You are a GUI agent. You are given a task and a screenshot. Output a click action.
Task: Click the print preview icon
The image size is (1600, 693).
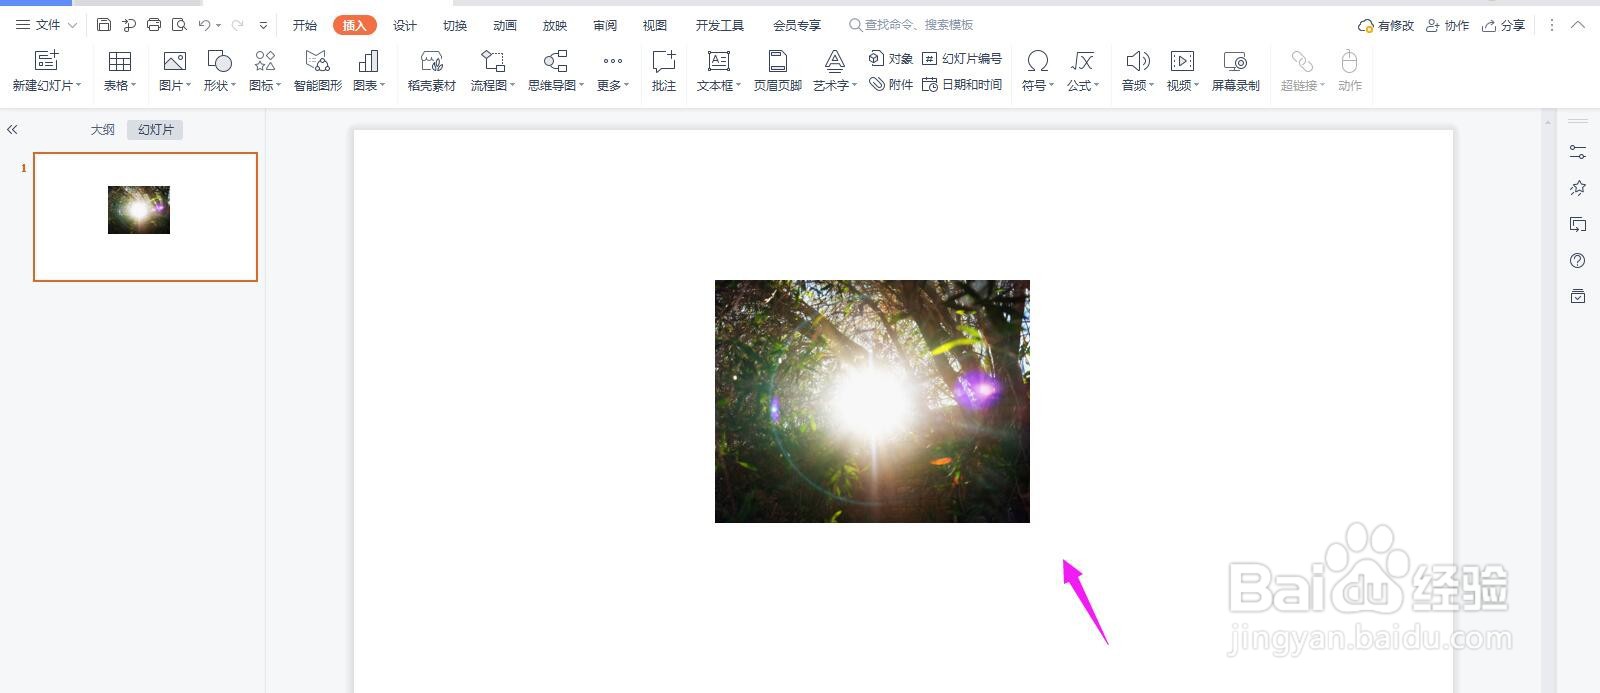179,25
